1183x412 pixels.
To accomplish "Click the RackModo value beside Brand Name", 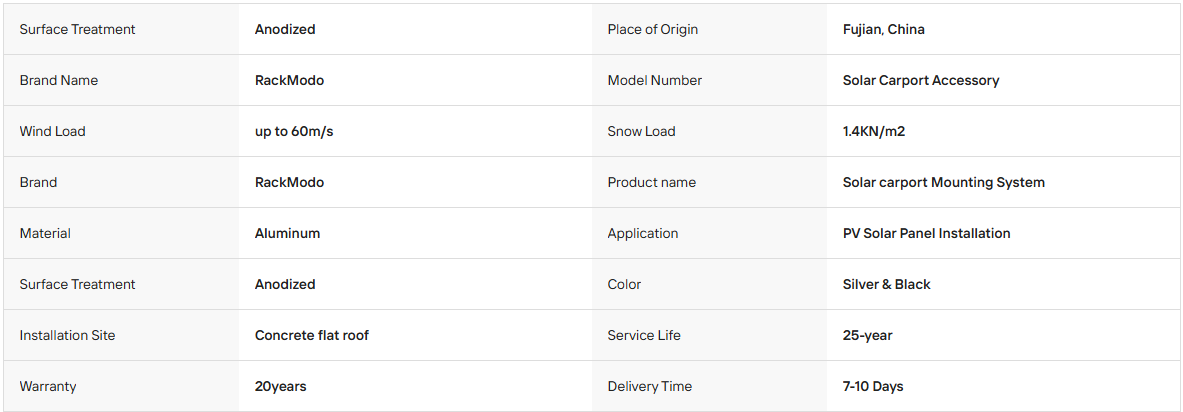I will 290,80.
